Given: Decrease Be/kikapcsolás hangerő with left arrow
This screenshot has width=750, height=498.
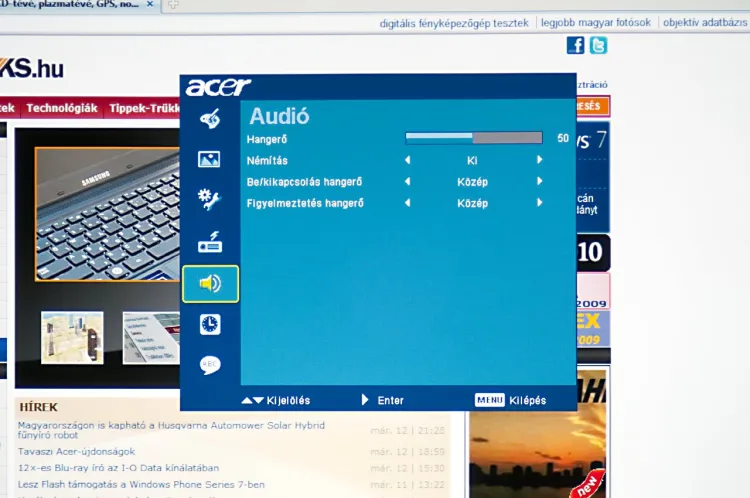Looking at the screenshot, I should coord(407,181).
